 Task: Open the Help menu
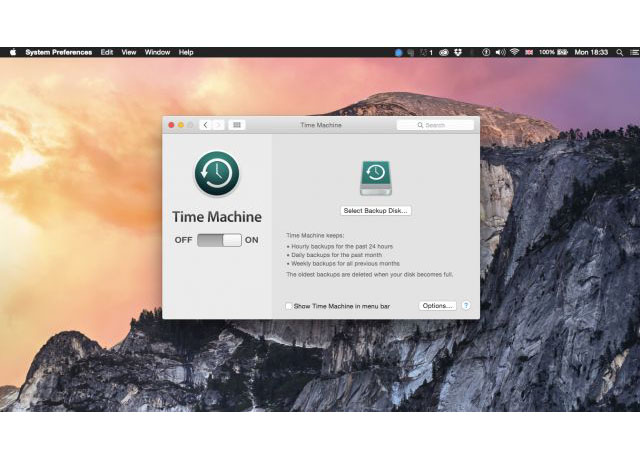tap(186, 52)
